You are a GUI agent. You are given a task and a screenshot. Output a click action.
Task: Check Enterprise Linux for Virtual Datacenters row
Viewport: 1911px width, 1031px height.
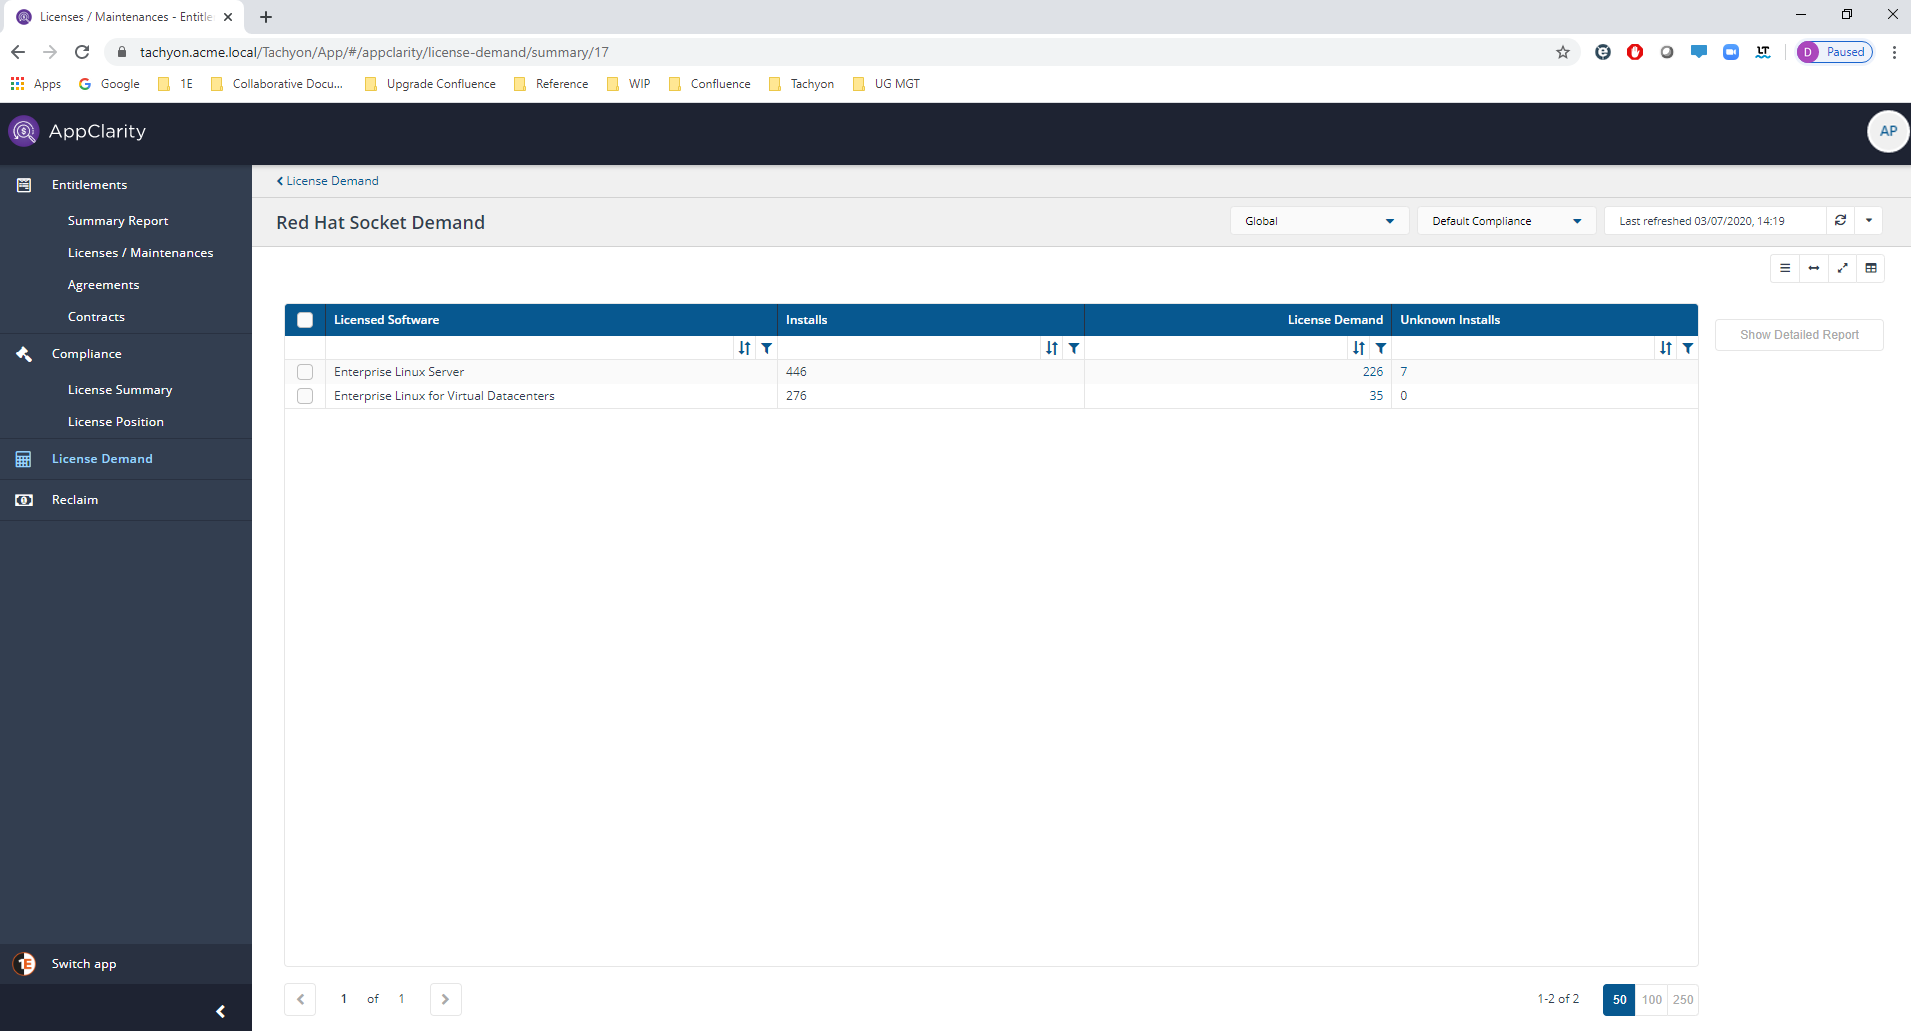pyautogui.click(x=305, y=396)
